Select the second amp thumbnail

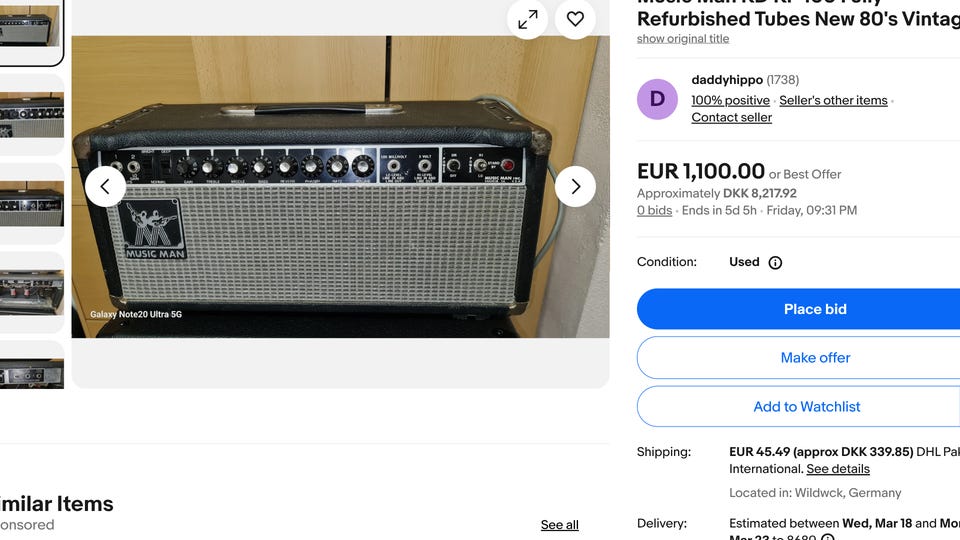point(30,115)
